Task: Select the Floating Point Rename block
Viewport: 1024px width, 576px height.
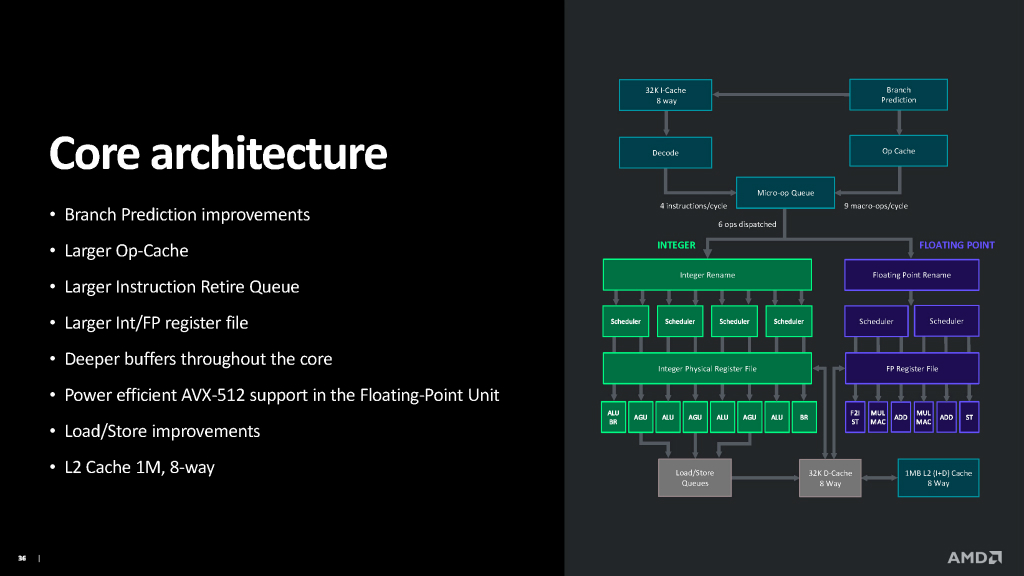Action: tap(912, 275)
